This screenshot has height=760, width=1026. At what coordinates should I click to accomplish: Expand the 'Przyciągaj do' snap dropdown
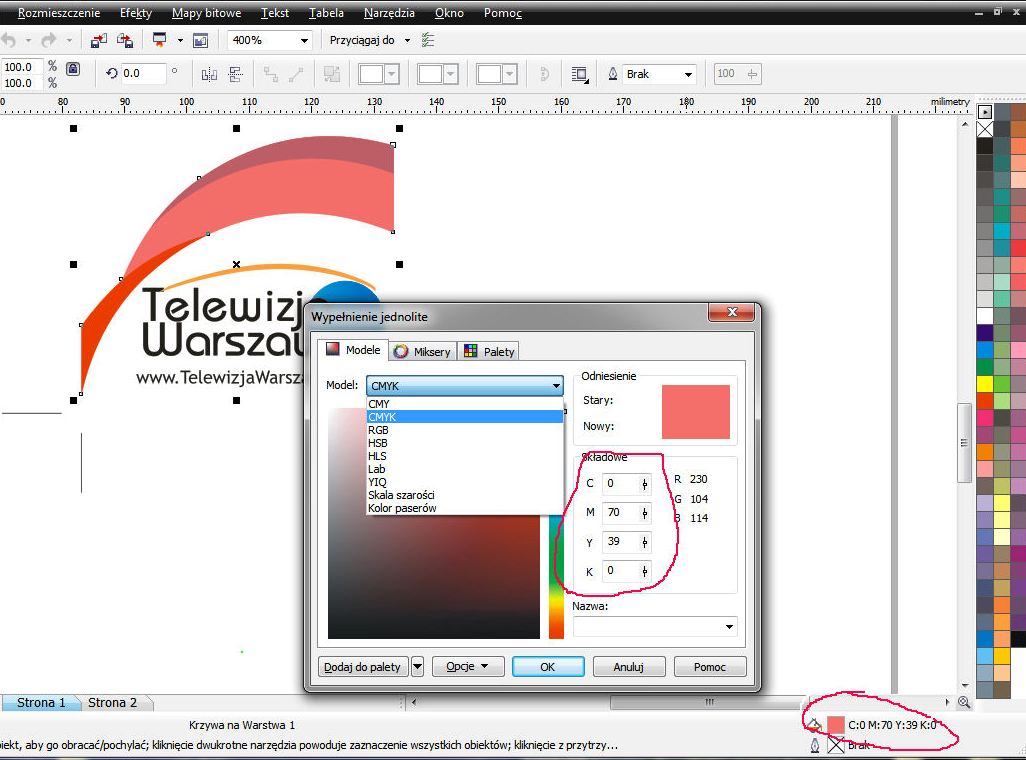[x=407, y=41]
